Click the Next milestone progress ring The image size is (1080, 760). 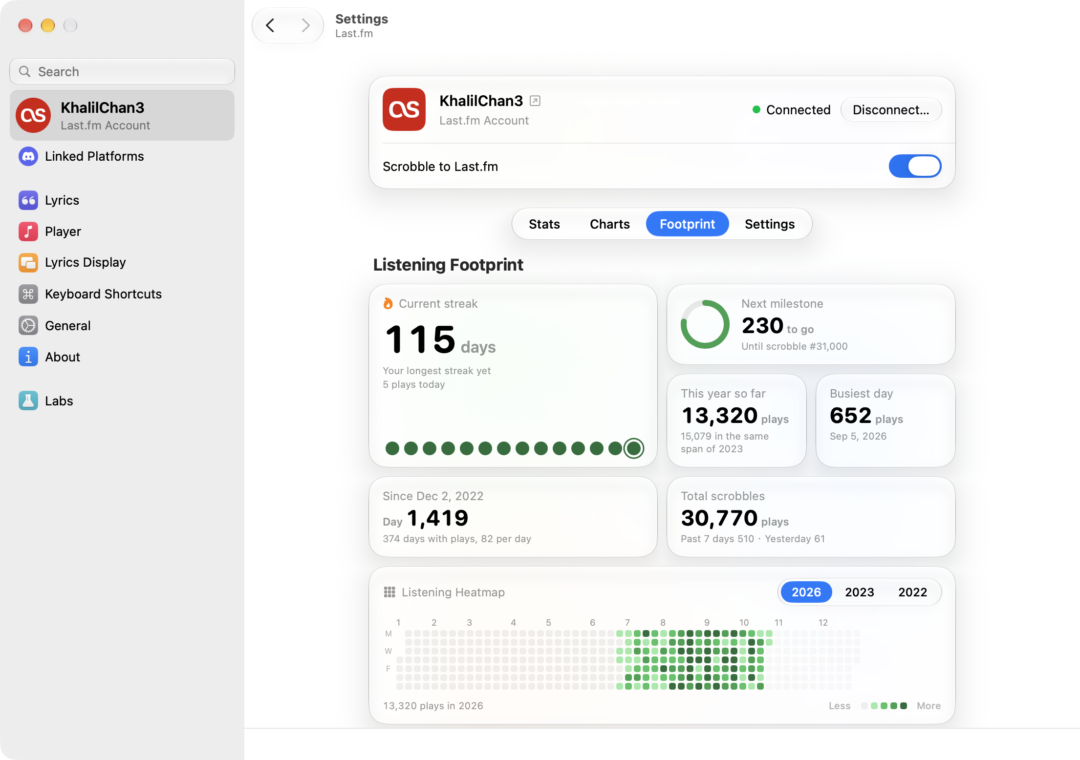pos(705,325)
